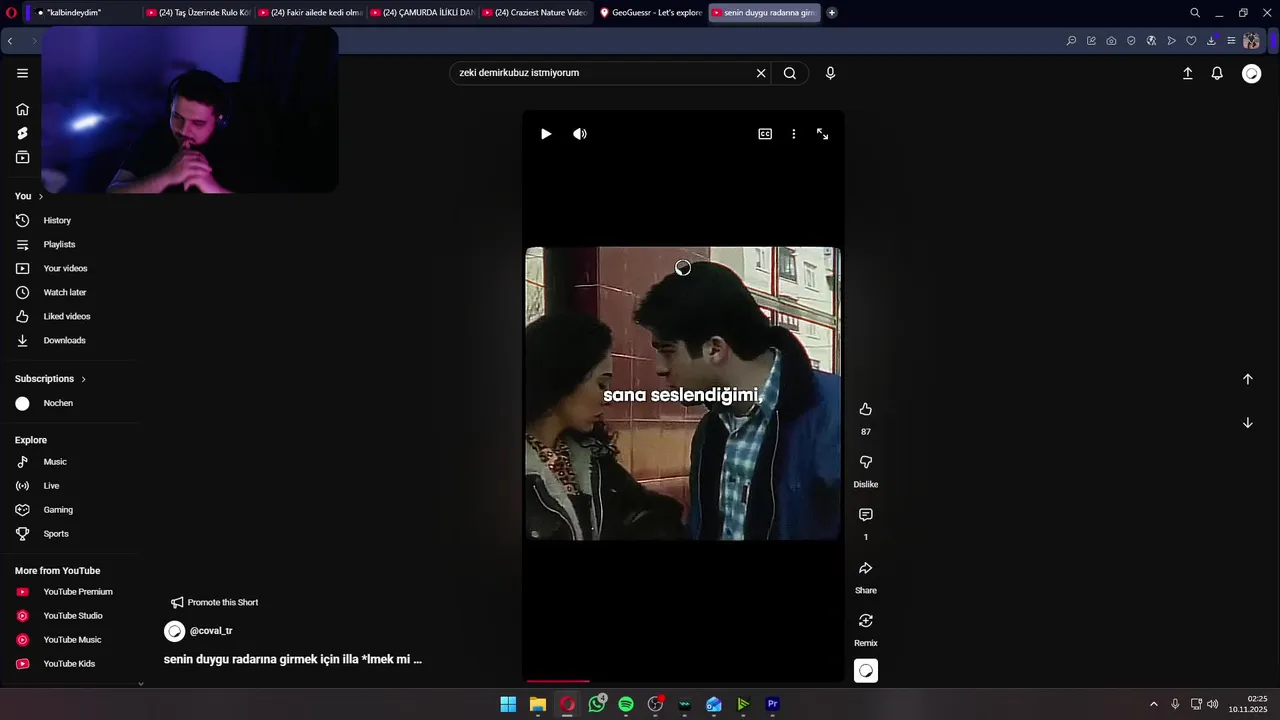Open the YouTube account avatar menu

pos(1251,73)
